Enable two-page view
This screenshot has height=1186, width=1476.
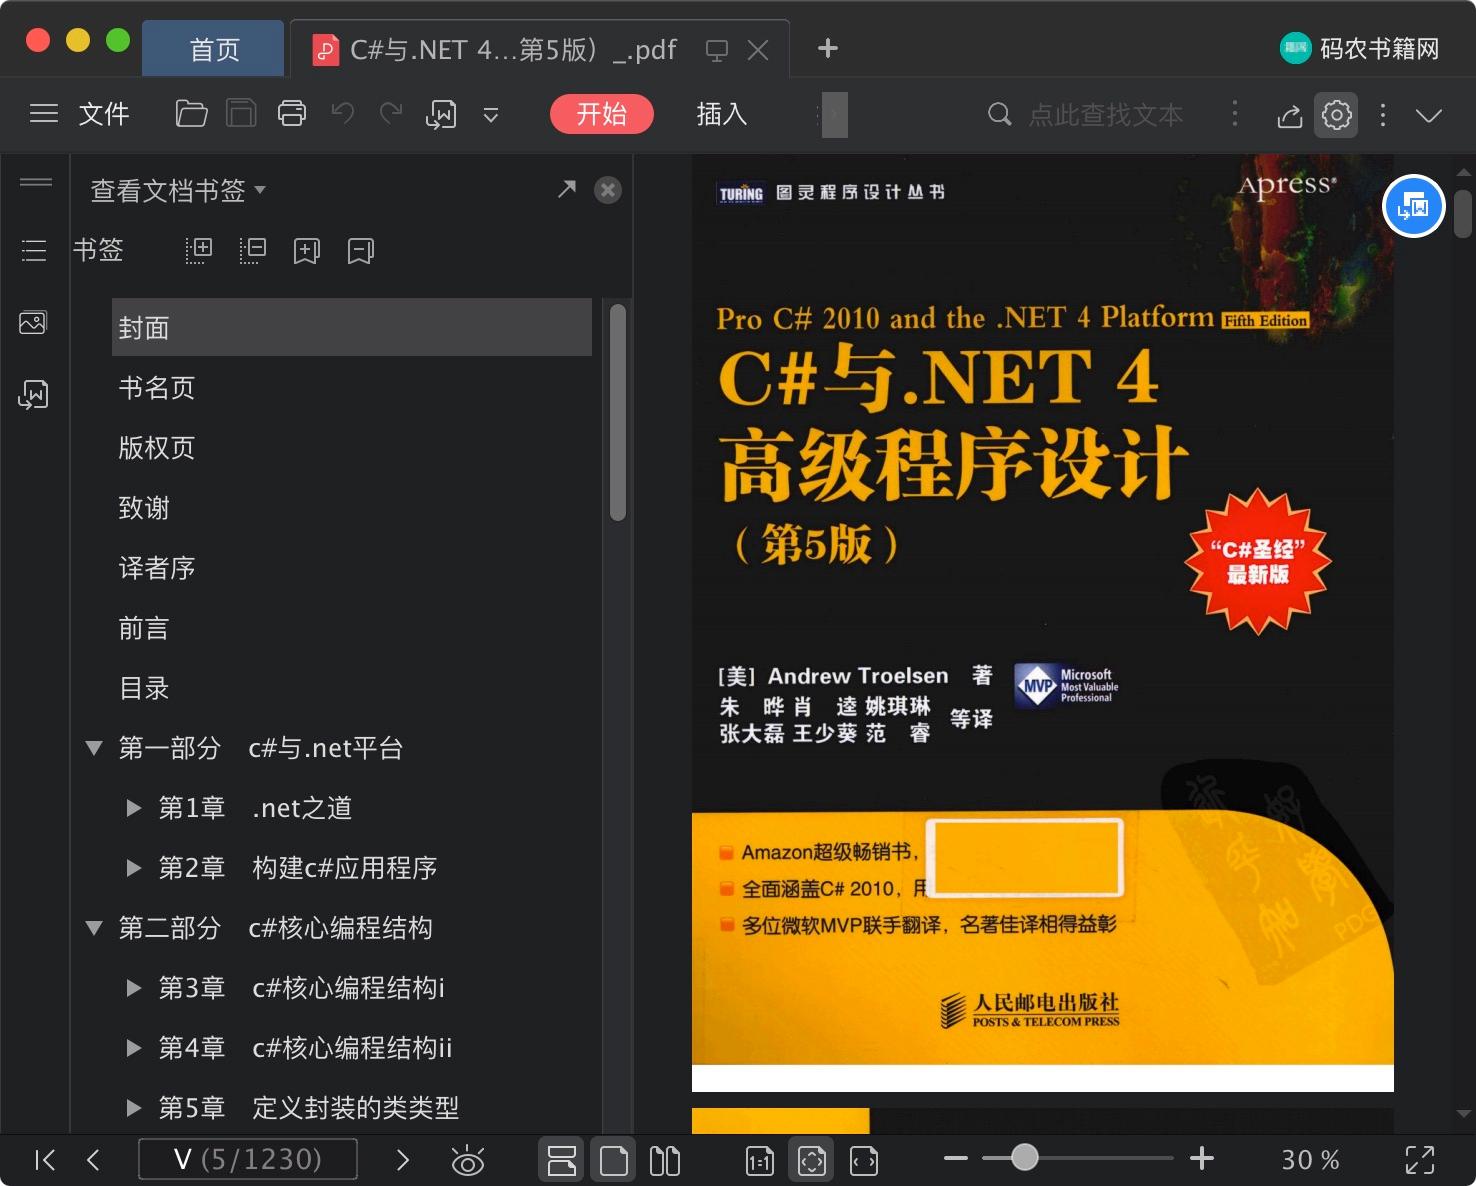(x=665, y=1160)
